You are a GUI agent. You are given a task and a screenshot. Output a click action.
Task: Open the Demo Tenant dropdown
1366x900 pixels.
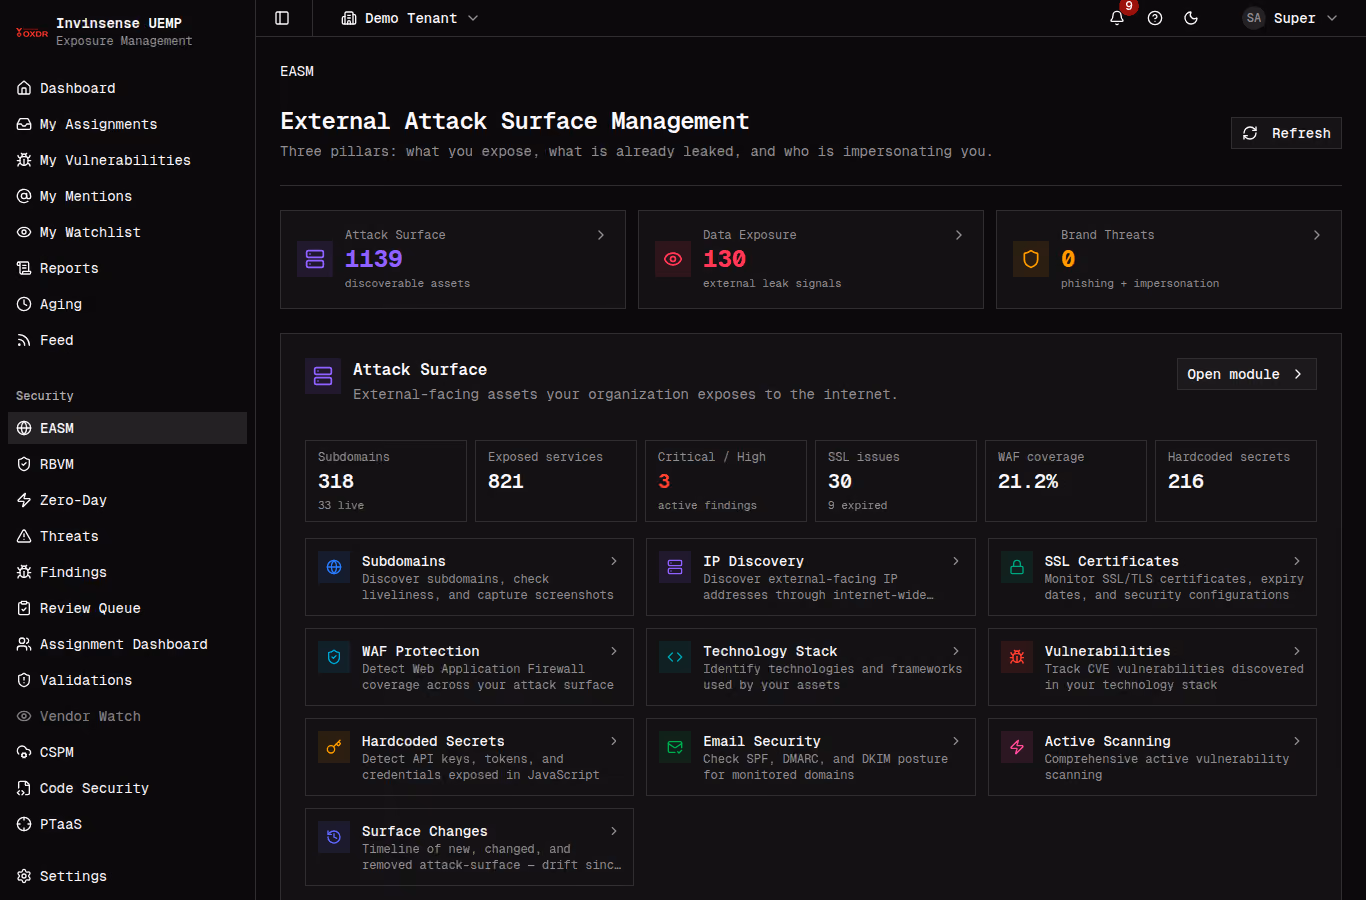pos(410,18)
